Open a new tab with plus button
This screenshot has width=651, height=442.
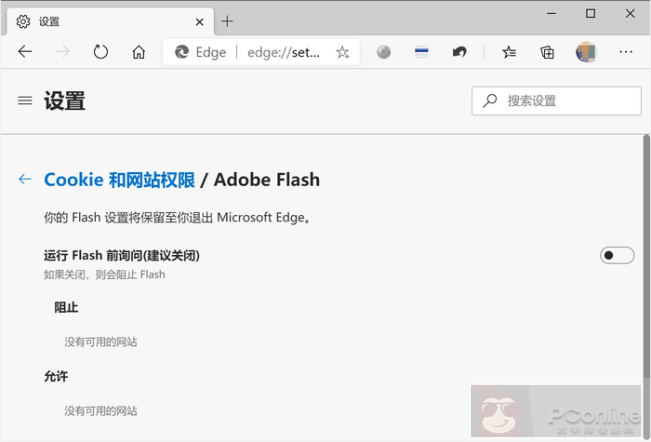click(227, 21)
